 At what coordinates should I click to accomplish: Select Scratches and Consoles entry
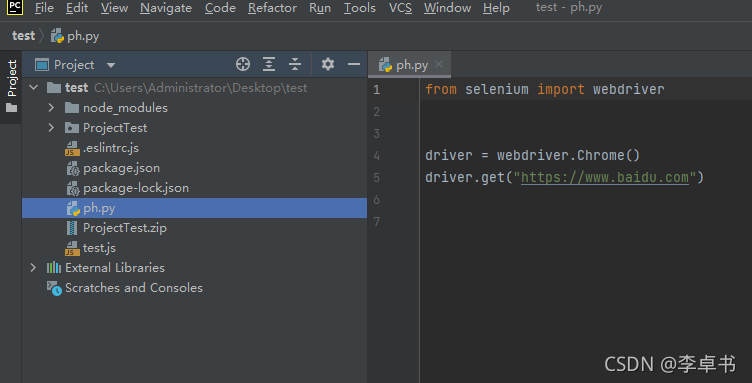click(194, 288)
